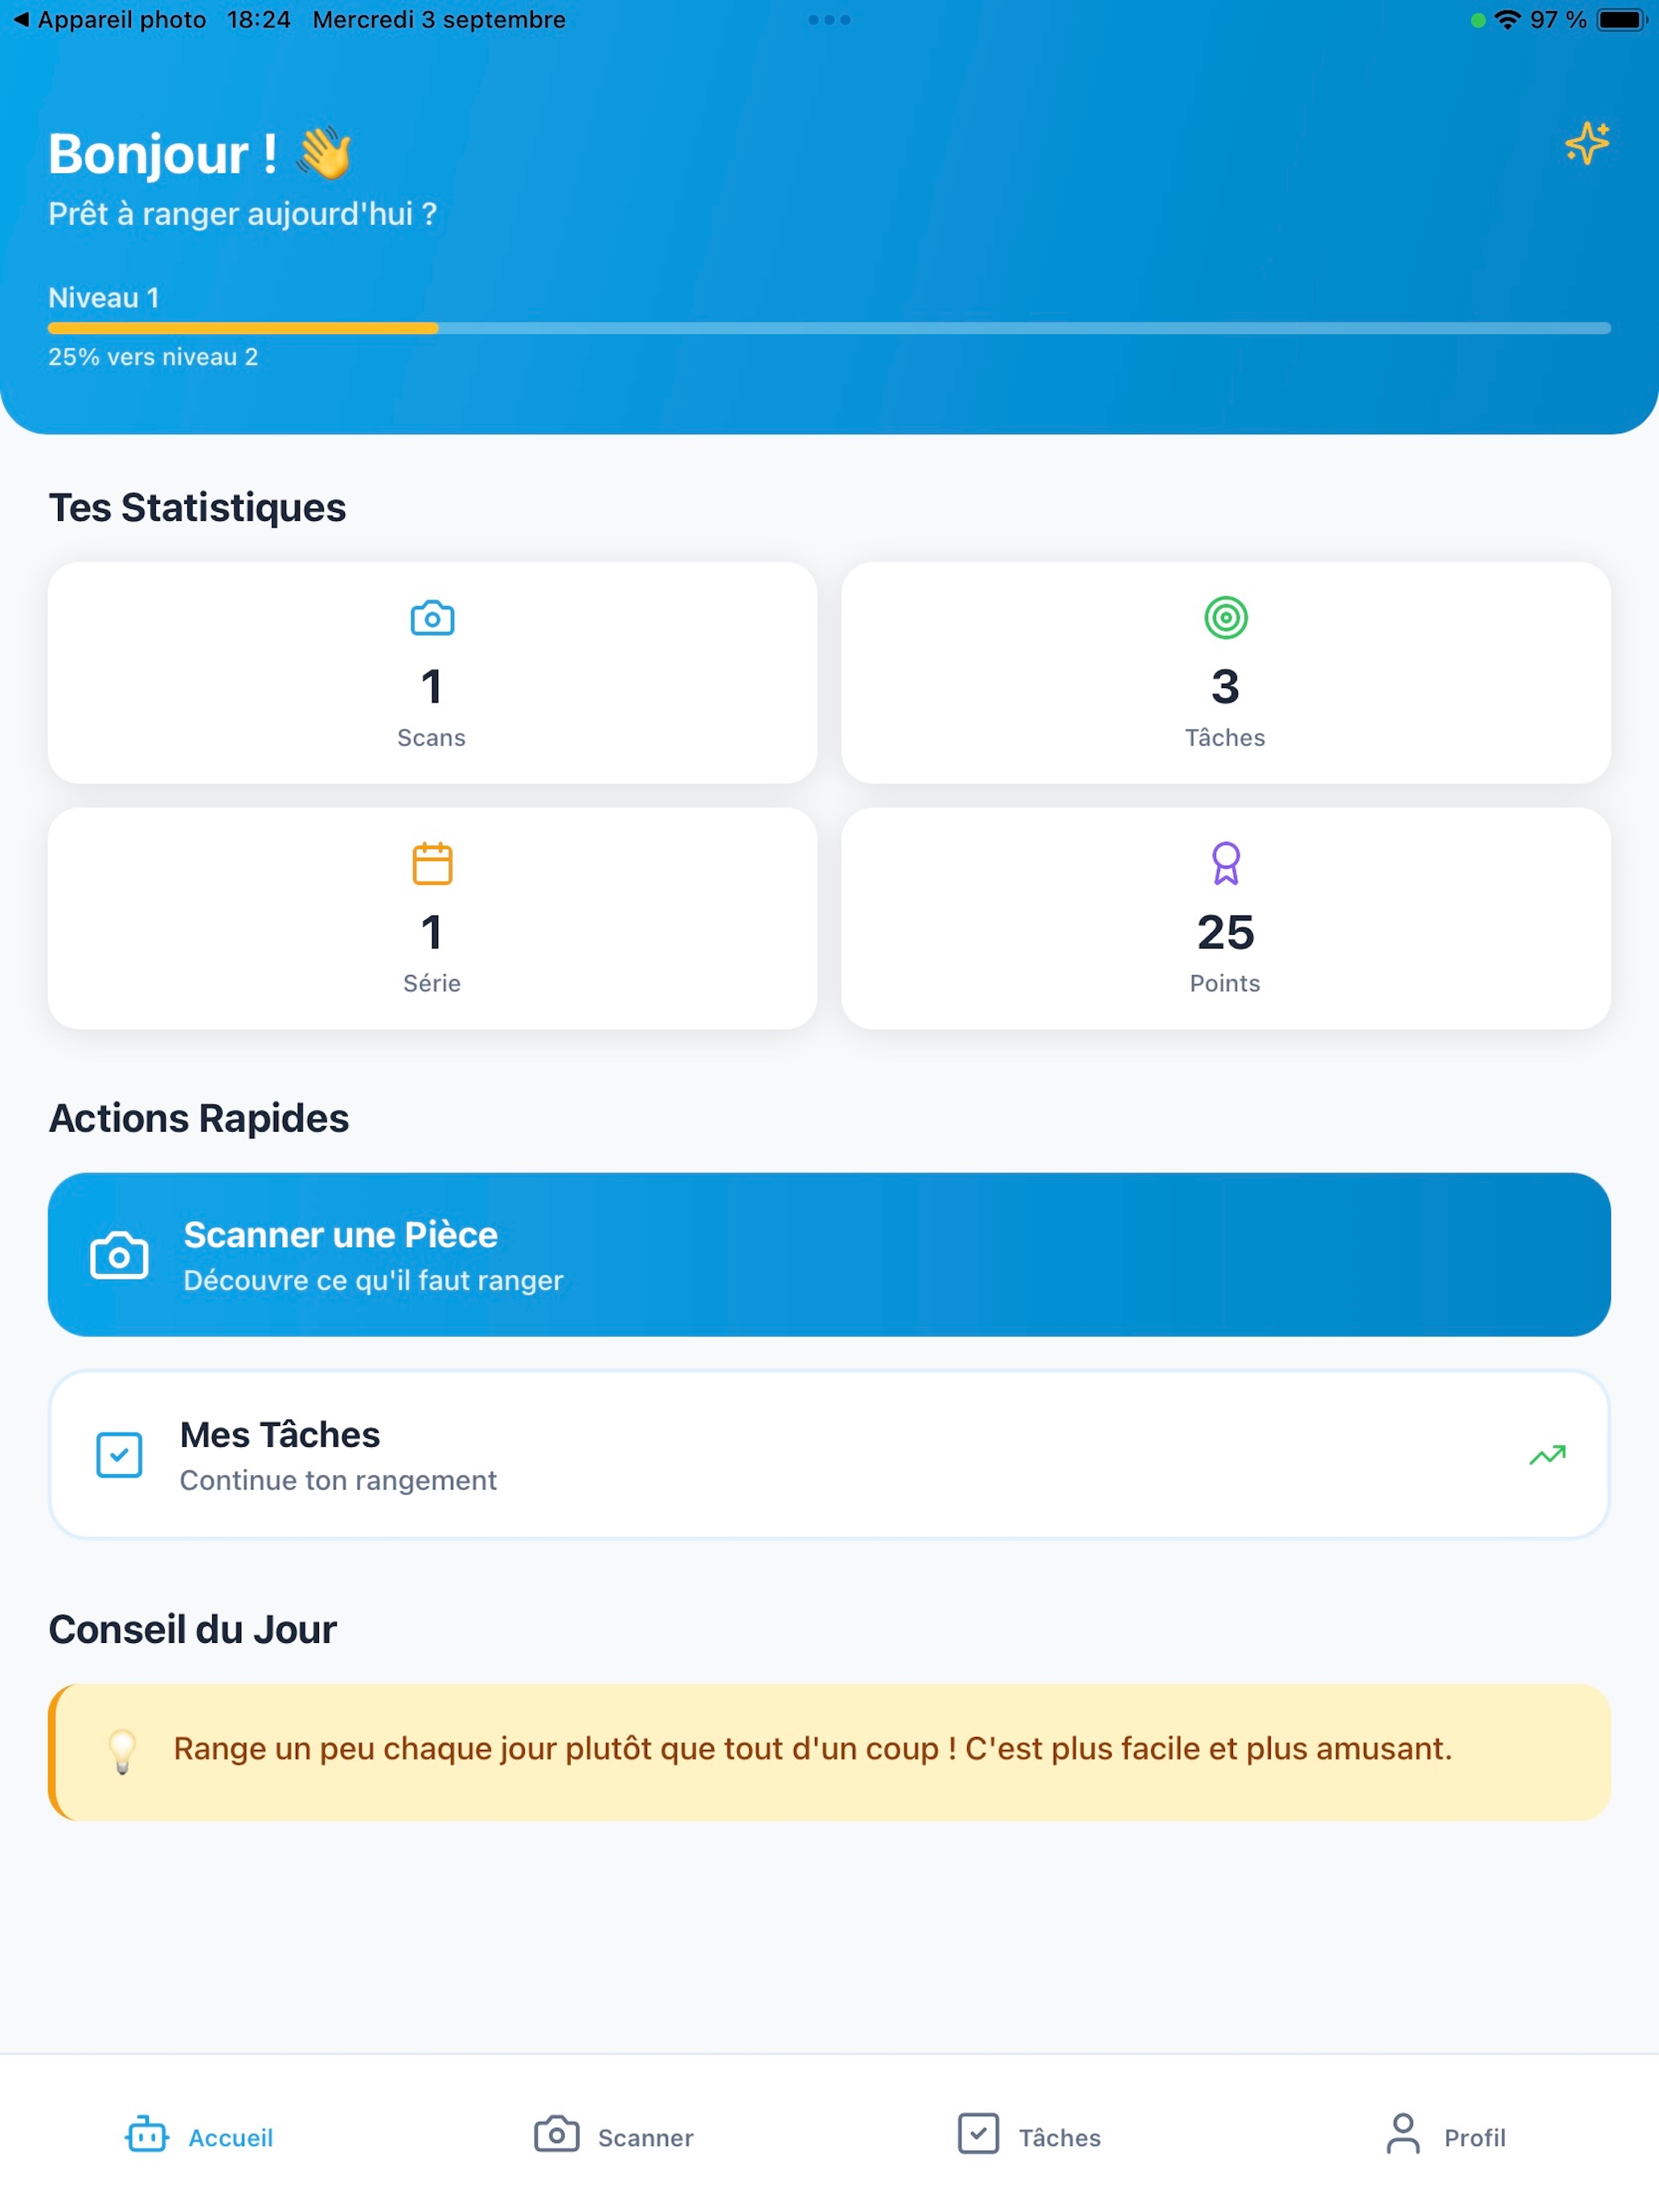1659x2212 pixels.
Task: Click the purple award ribbon icon above Points
Action: [1225, 863]
